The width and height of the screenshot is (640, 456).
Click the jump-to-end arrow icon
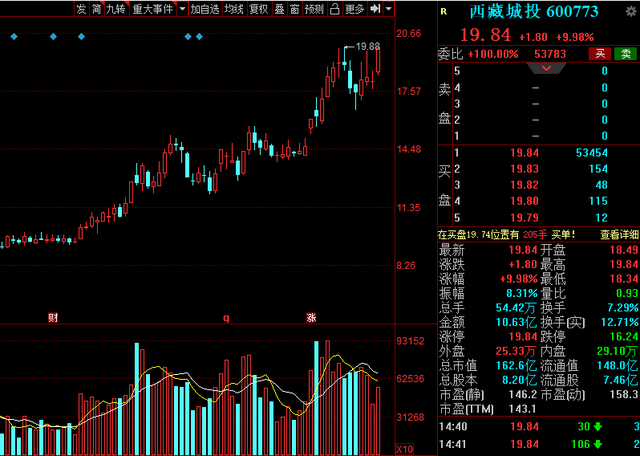pos(375,9)
